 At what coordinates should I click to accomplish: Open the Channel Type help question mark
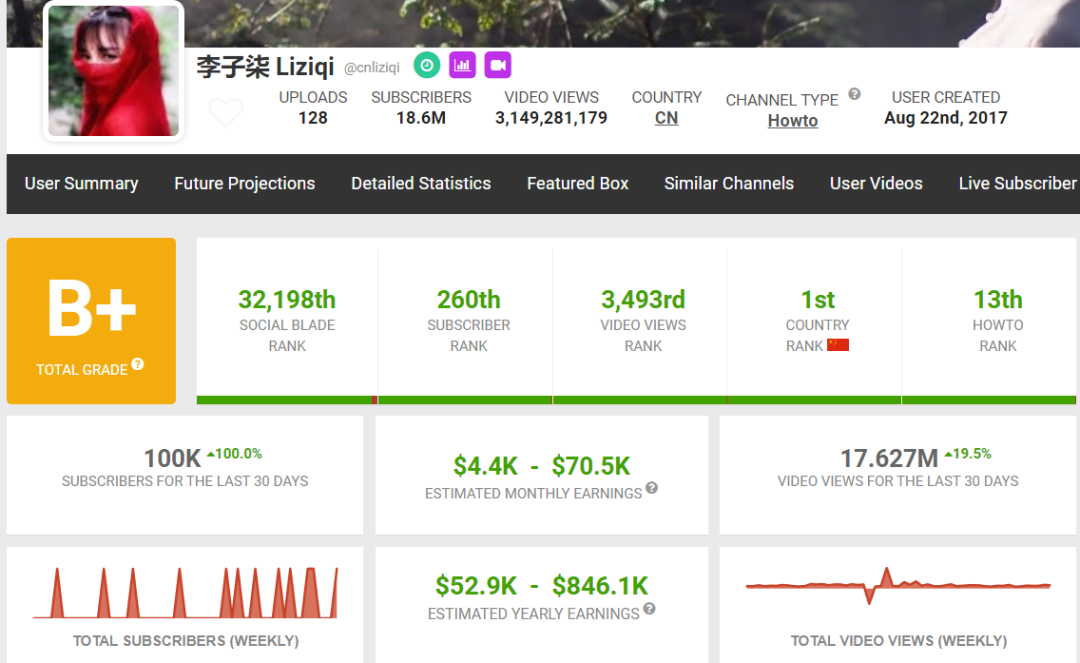(854, 94)
